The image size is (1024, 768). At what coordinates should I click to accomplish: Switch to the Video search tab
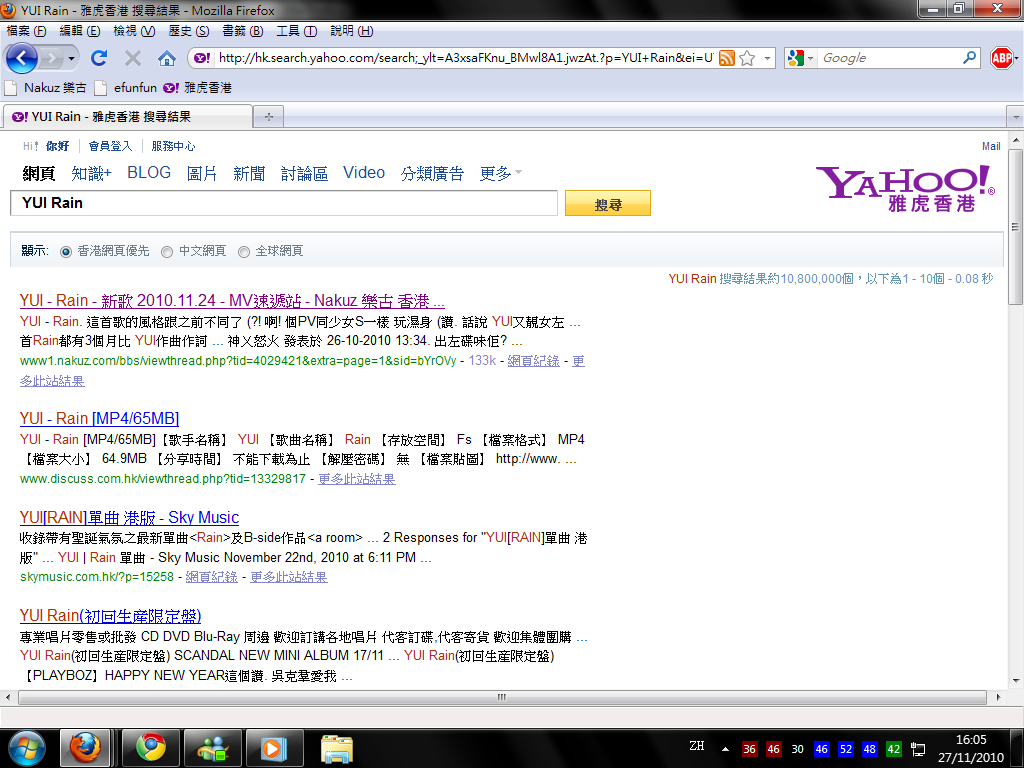pos(364,172)
